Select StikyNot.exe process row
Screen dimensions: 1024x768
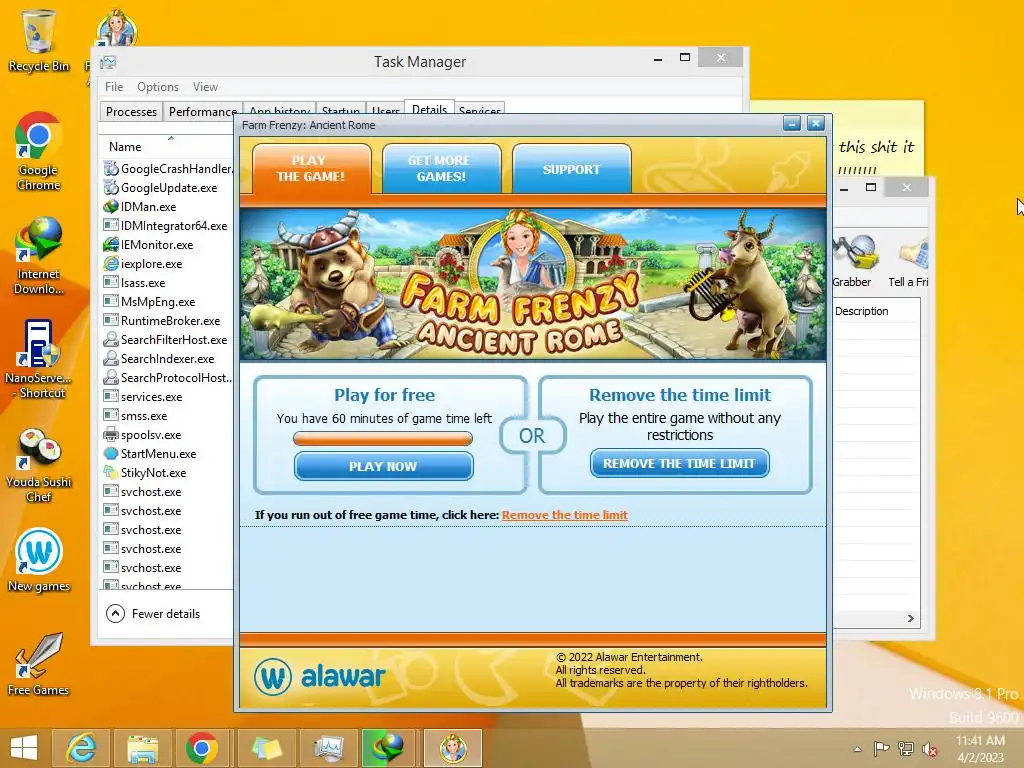(x=168, y=472)
